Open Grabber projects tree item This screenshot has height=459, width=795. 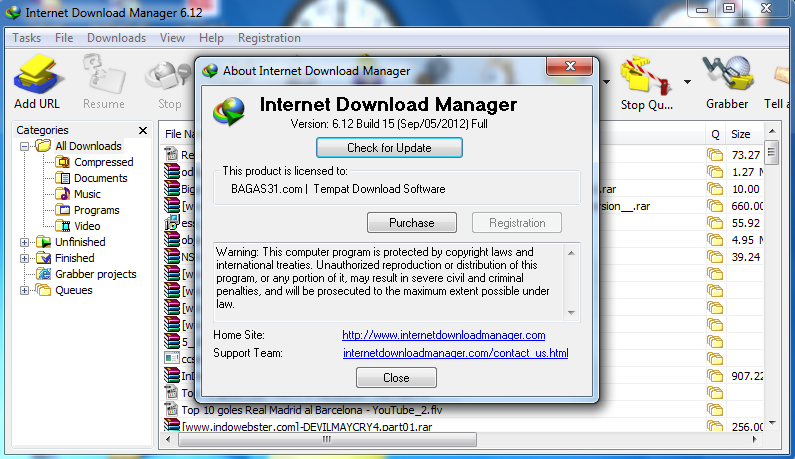[x=87, y=274]
